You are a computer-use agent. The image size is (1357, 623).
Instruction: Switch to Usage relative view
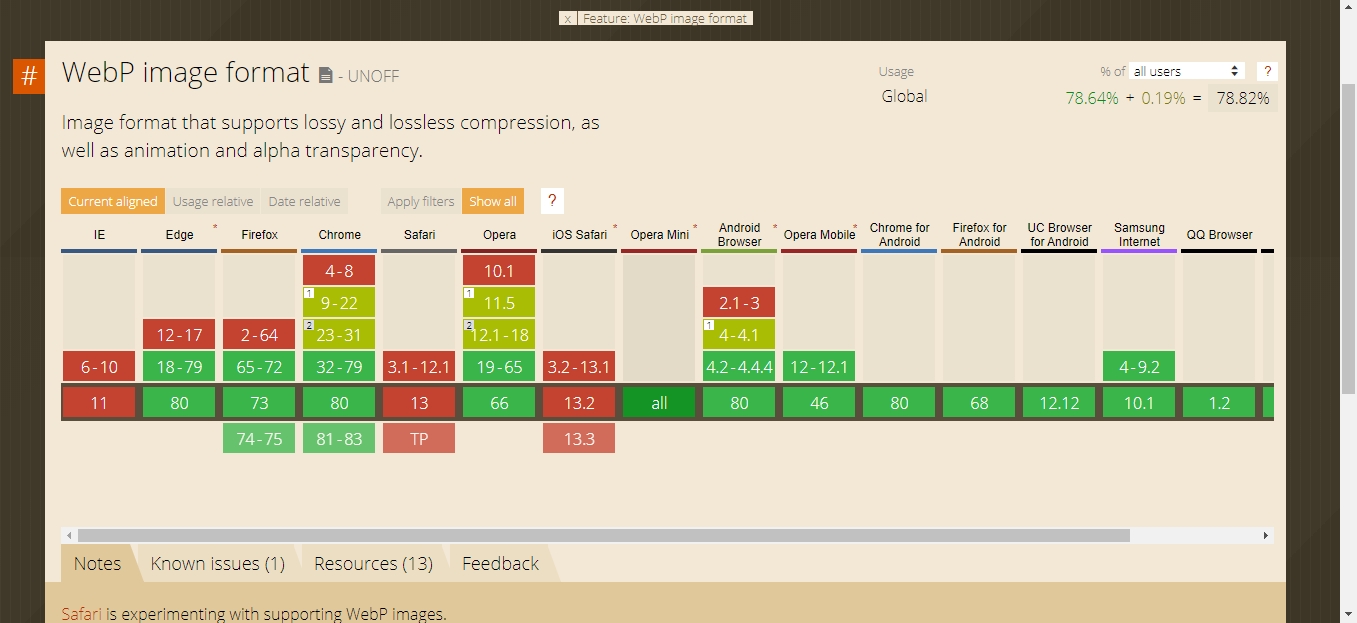pos(212,201)
